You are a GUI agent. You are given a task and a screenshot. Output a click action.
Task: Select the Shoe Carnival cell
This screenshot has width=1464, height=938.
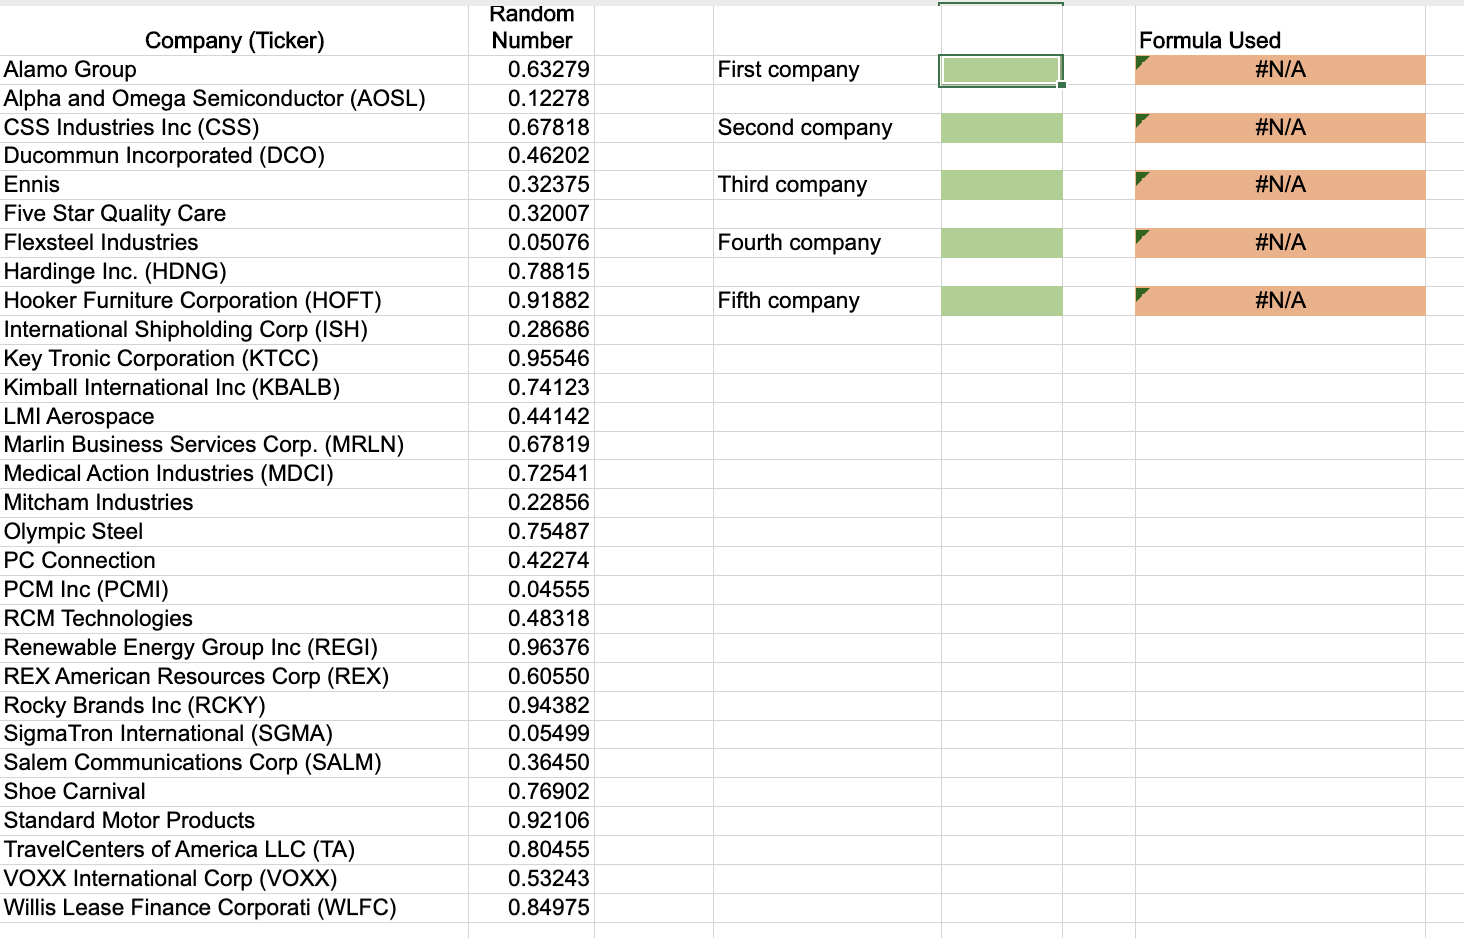[x=234, y=792]
